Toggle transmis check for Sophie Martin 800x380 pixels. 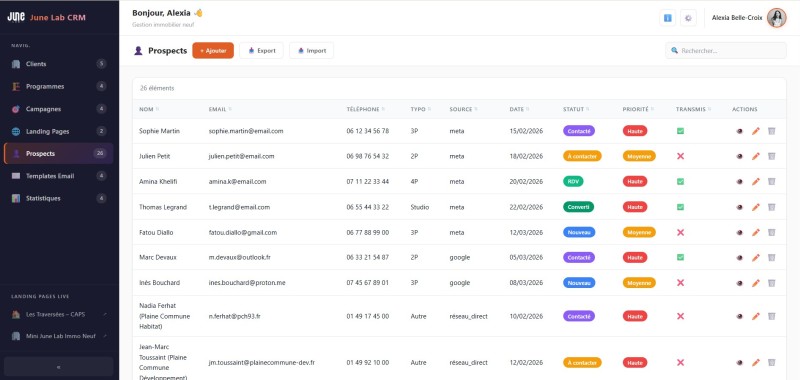[680, 131]
